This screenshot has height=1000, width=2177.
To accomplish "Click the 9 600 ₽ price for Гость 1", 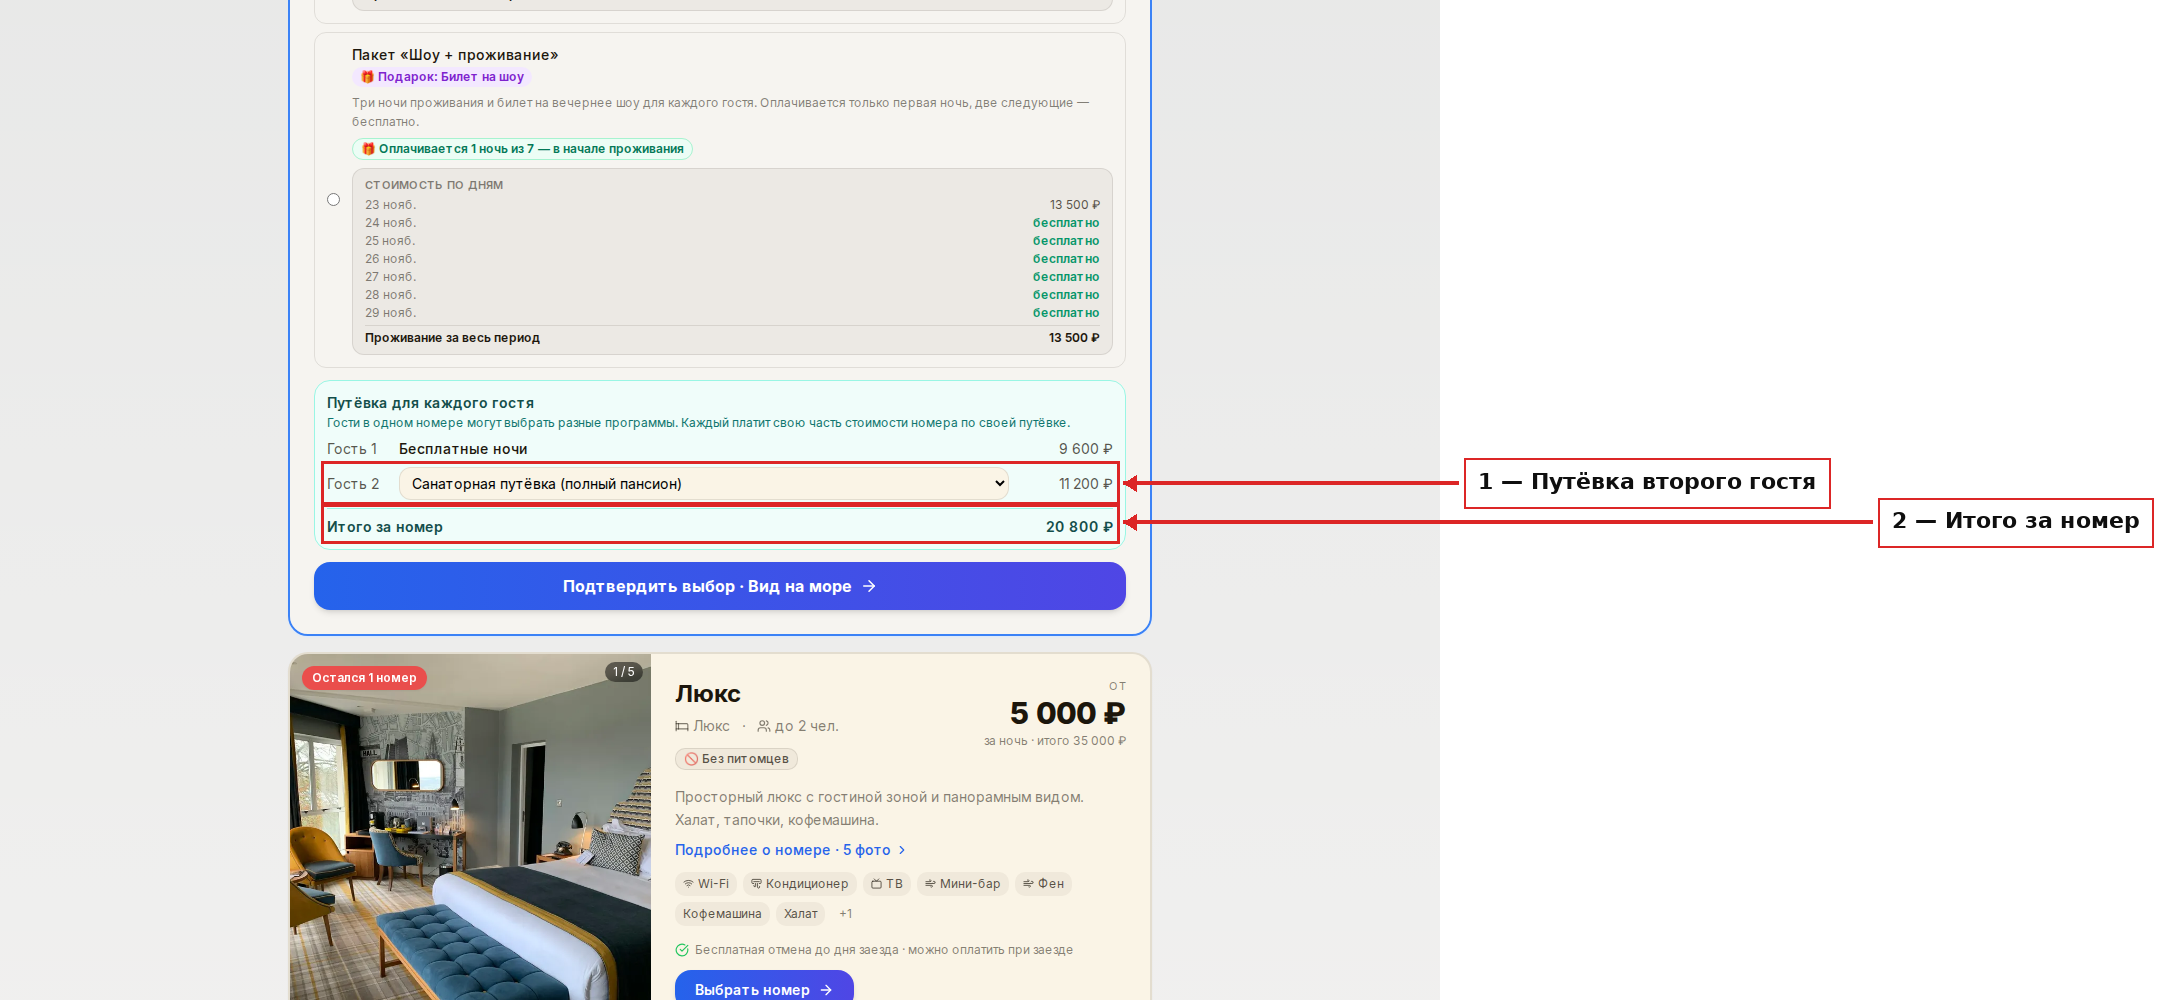I will (1085, 449).
